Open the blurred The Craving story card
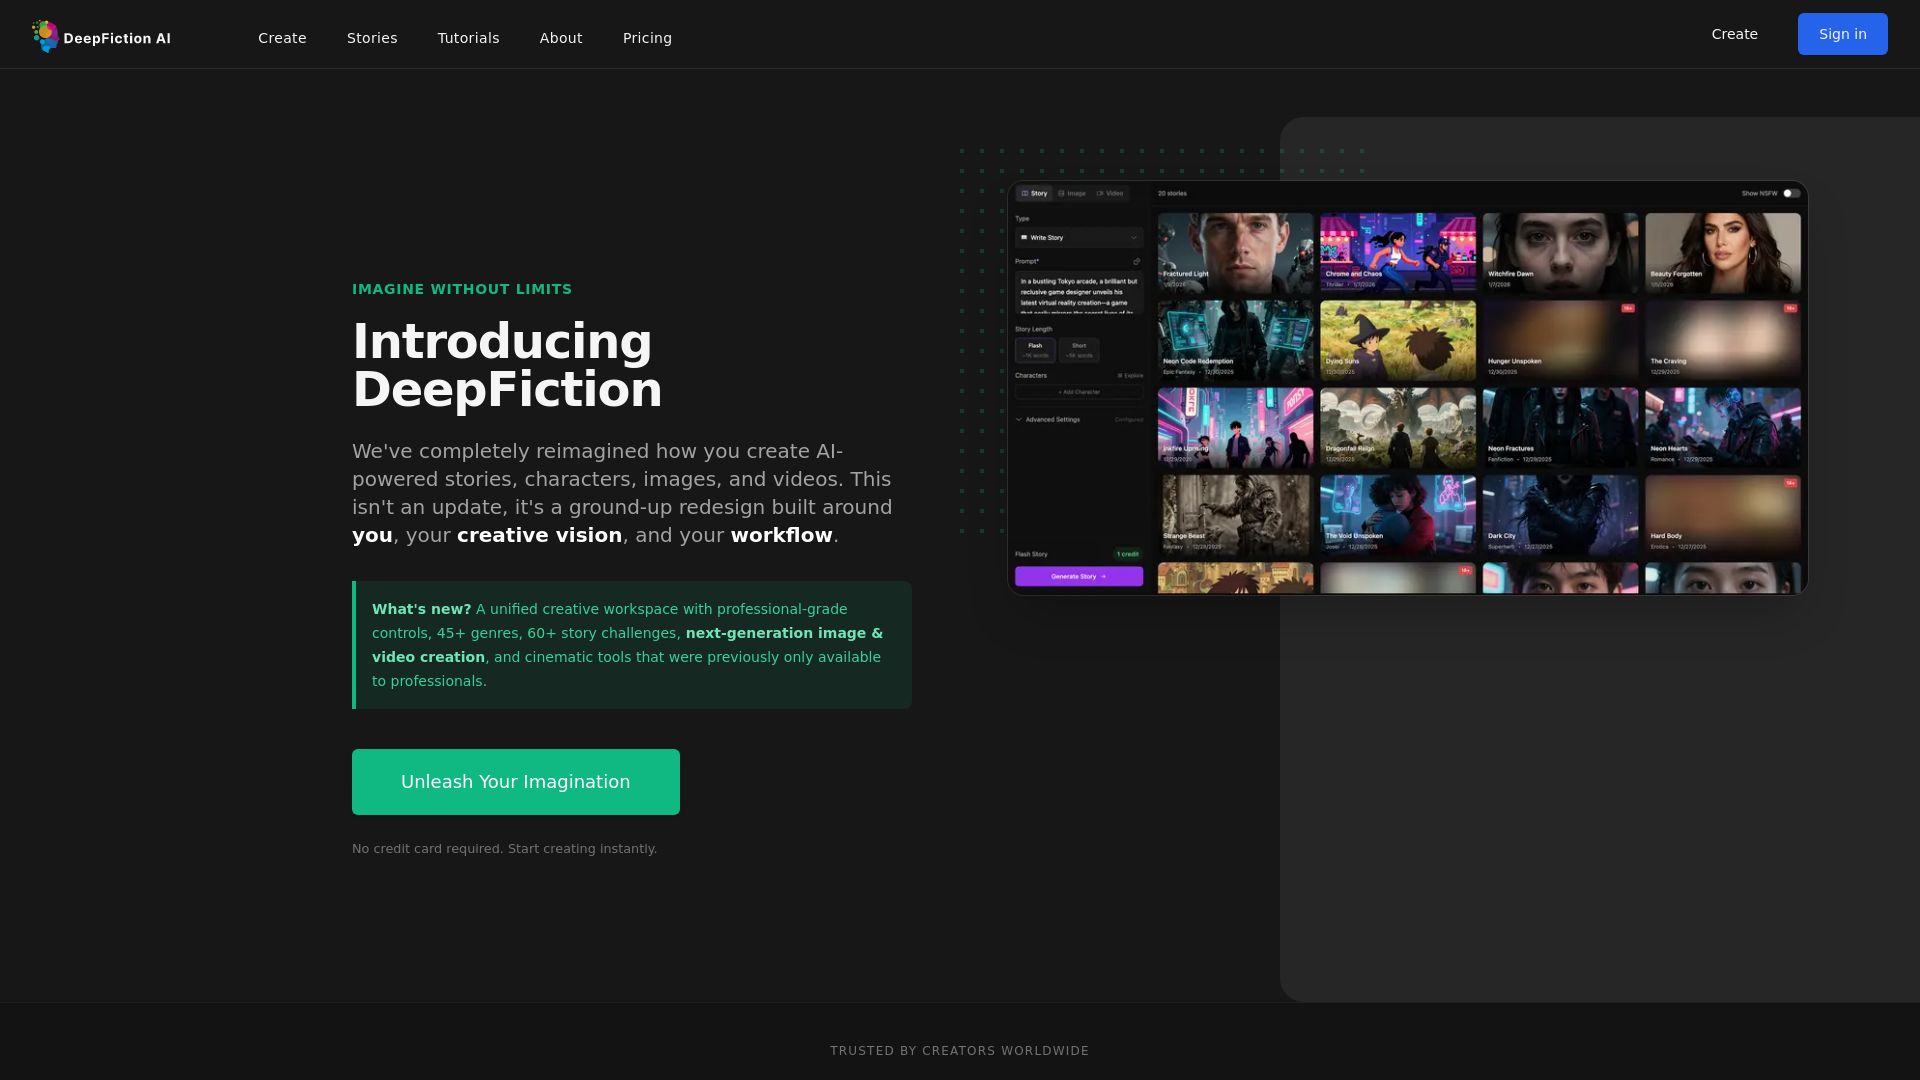1920x1080 pixels. coord(1723,340)
